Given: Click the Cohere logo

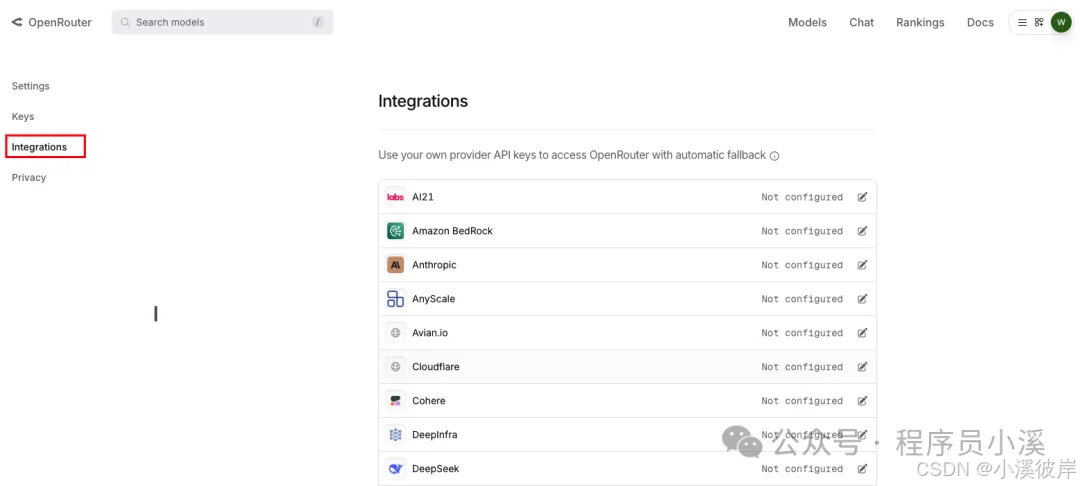Looking at the screenshot, I should point(395,401).
